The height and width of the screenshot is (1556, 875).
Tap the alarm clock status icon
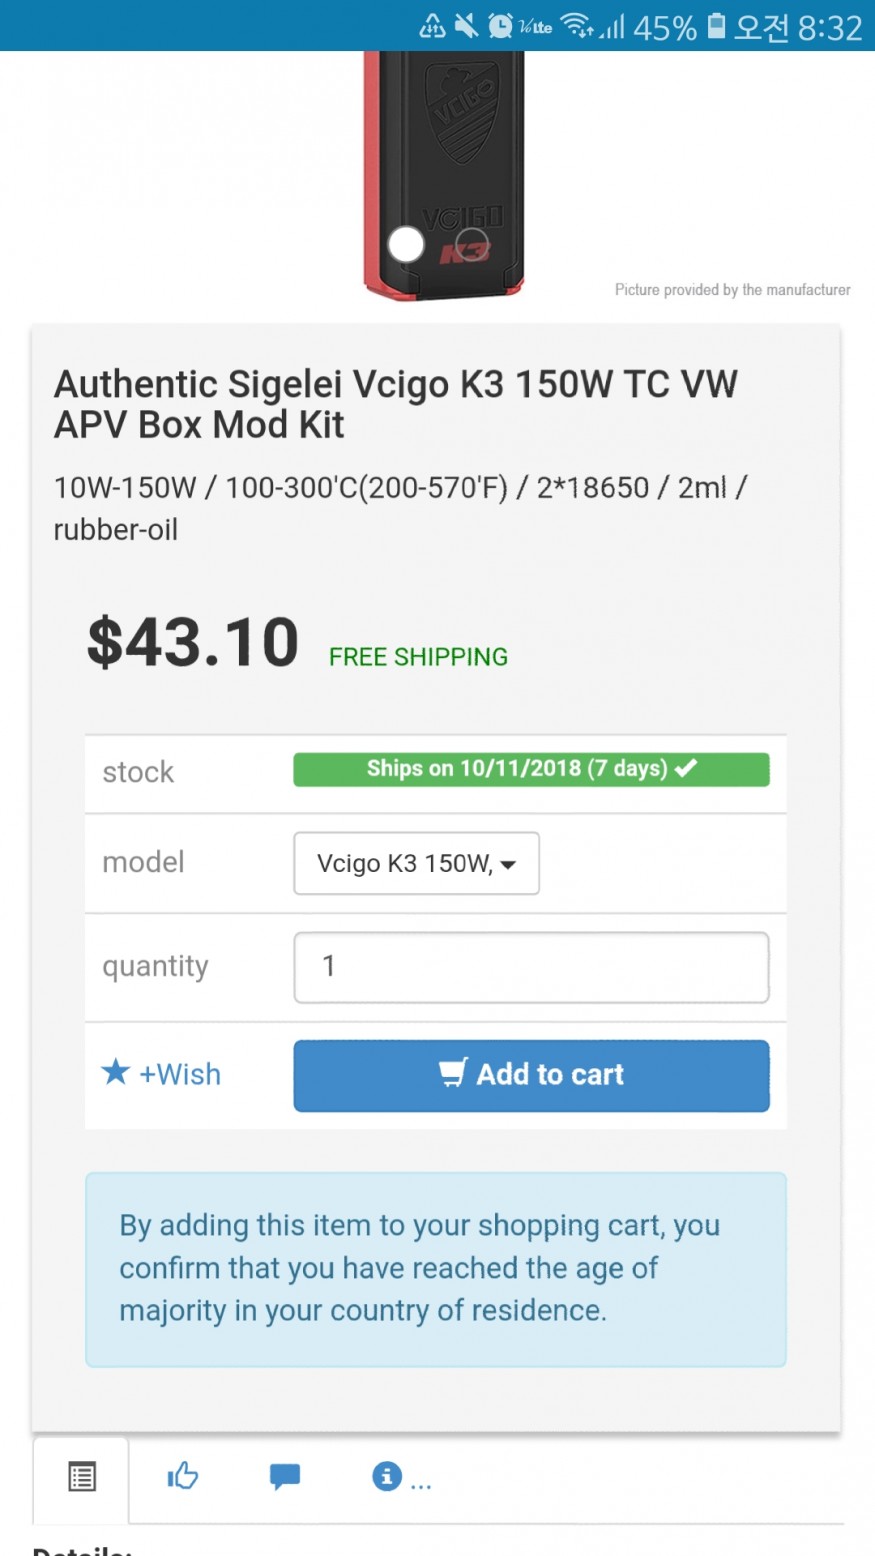[500, 26]
